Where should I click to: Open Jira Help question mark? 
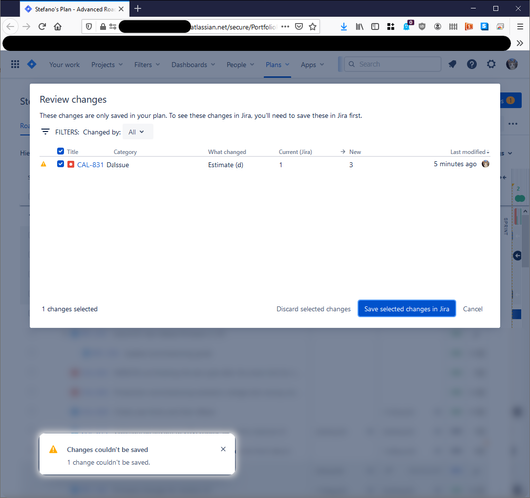(472, 64)
